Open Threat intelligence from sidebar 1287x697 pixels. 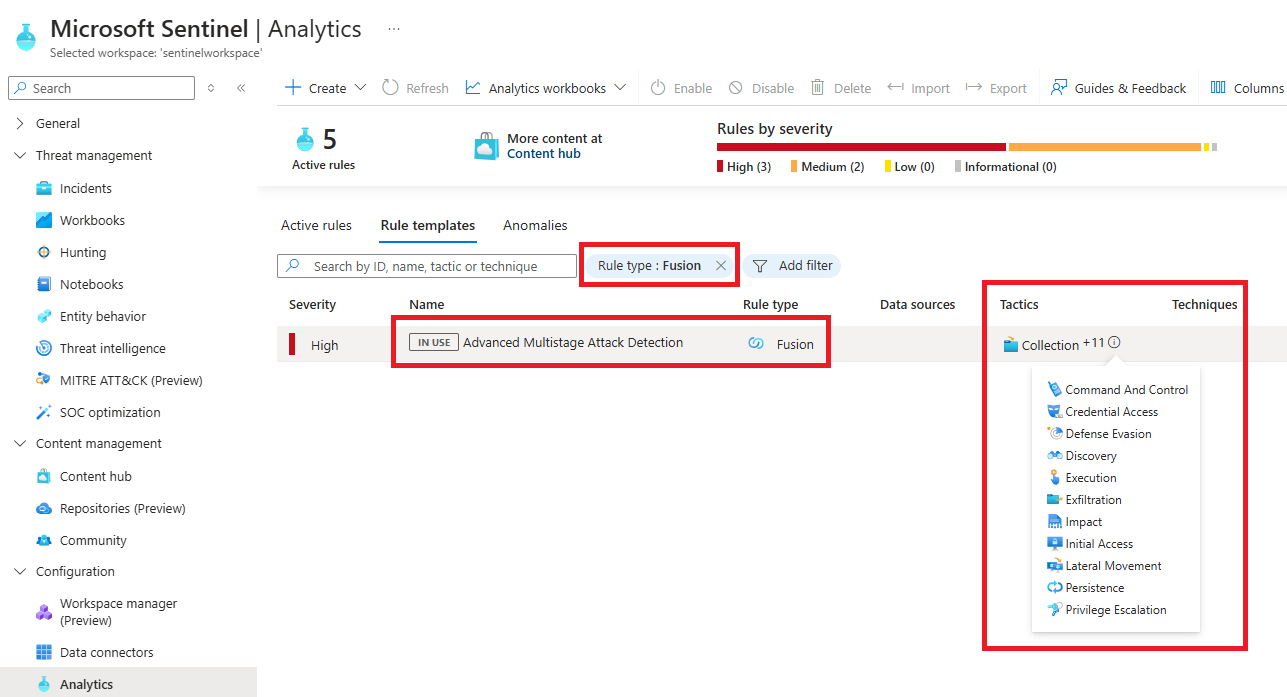pyautogui.click(x=112, y=348)
